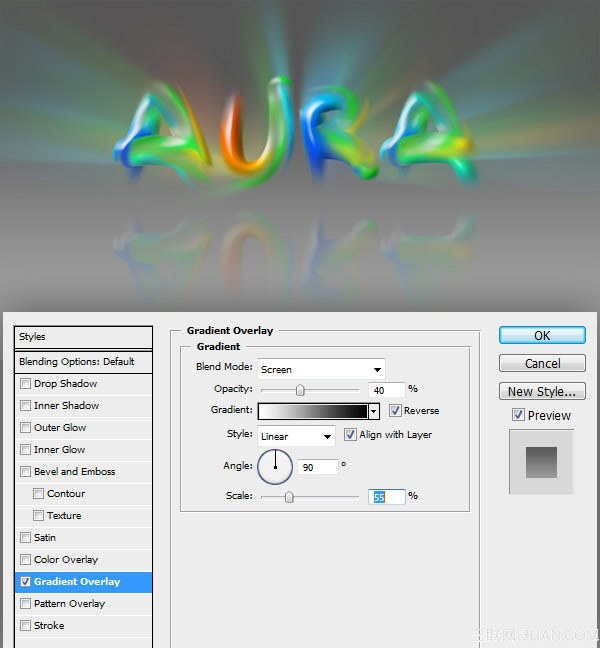Select the Drop Shadow label
The image size is (600, 648).
click(x=65, y=384)
